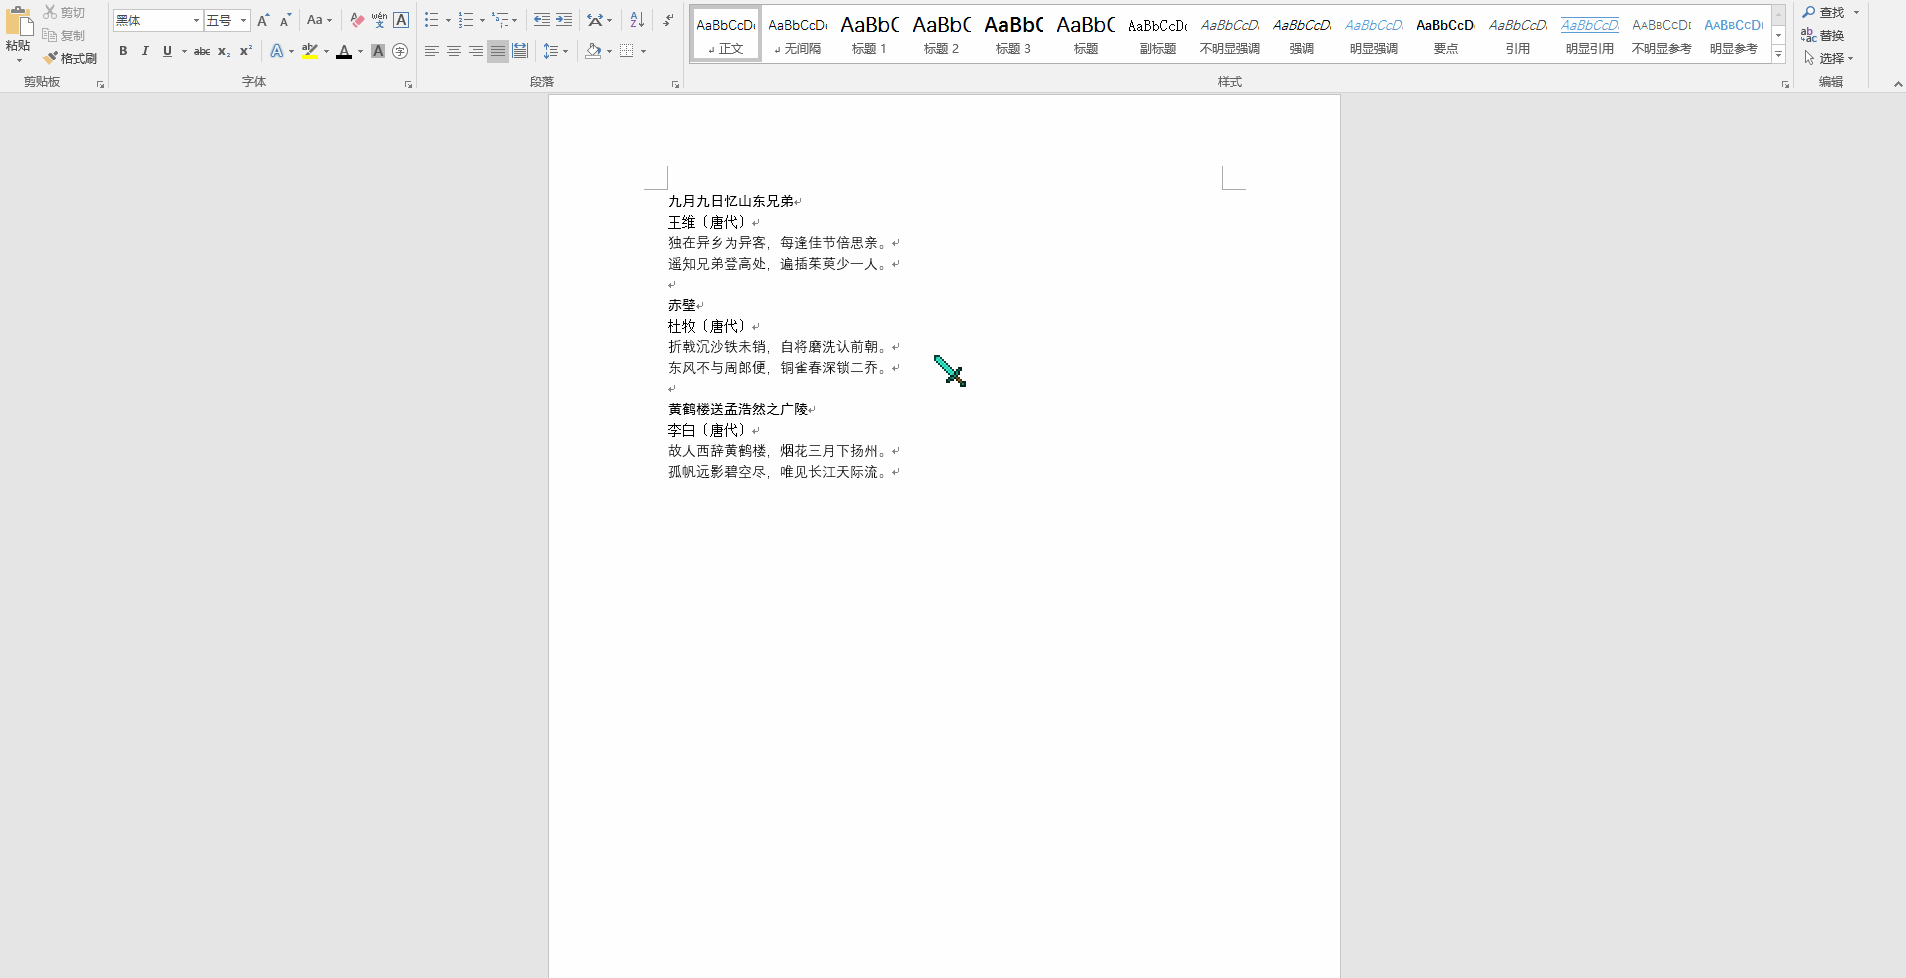Click Replace (替换) in the editing group
This screenshot has width=1906, height=978.
(x=1823, y=35)
